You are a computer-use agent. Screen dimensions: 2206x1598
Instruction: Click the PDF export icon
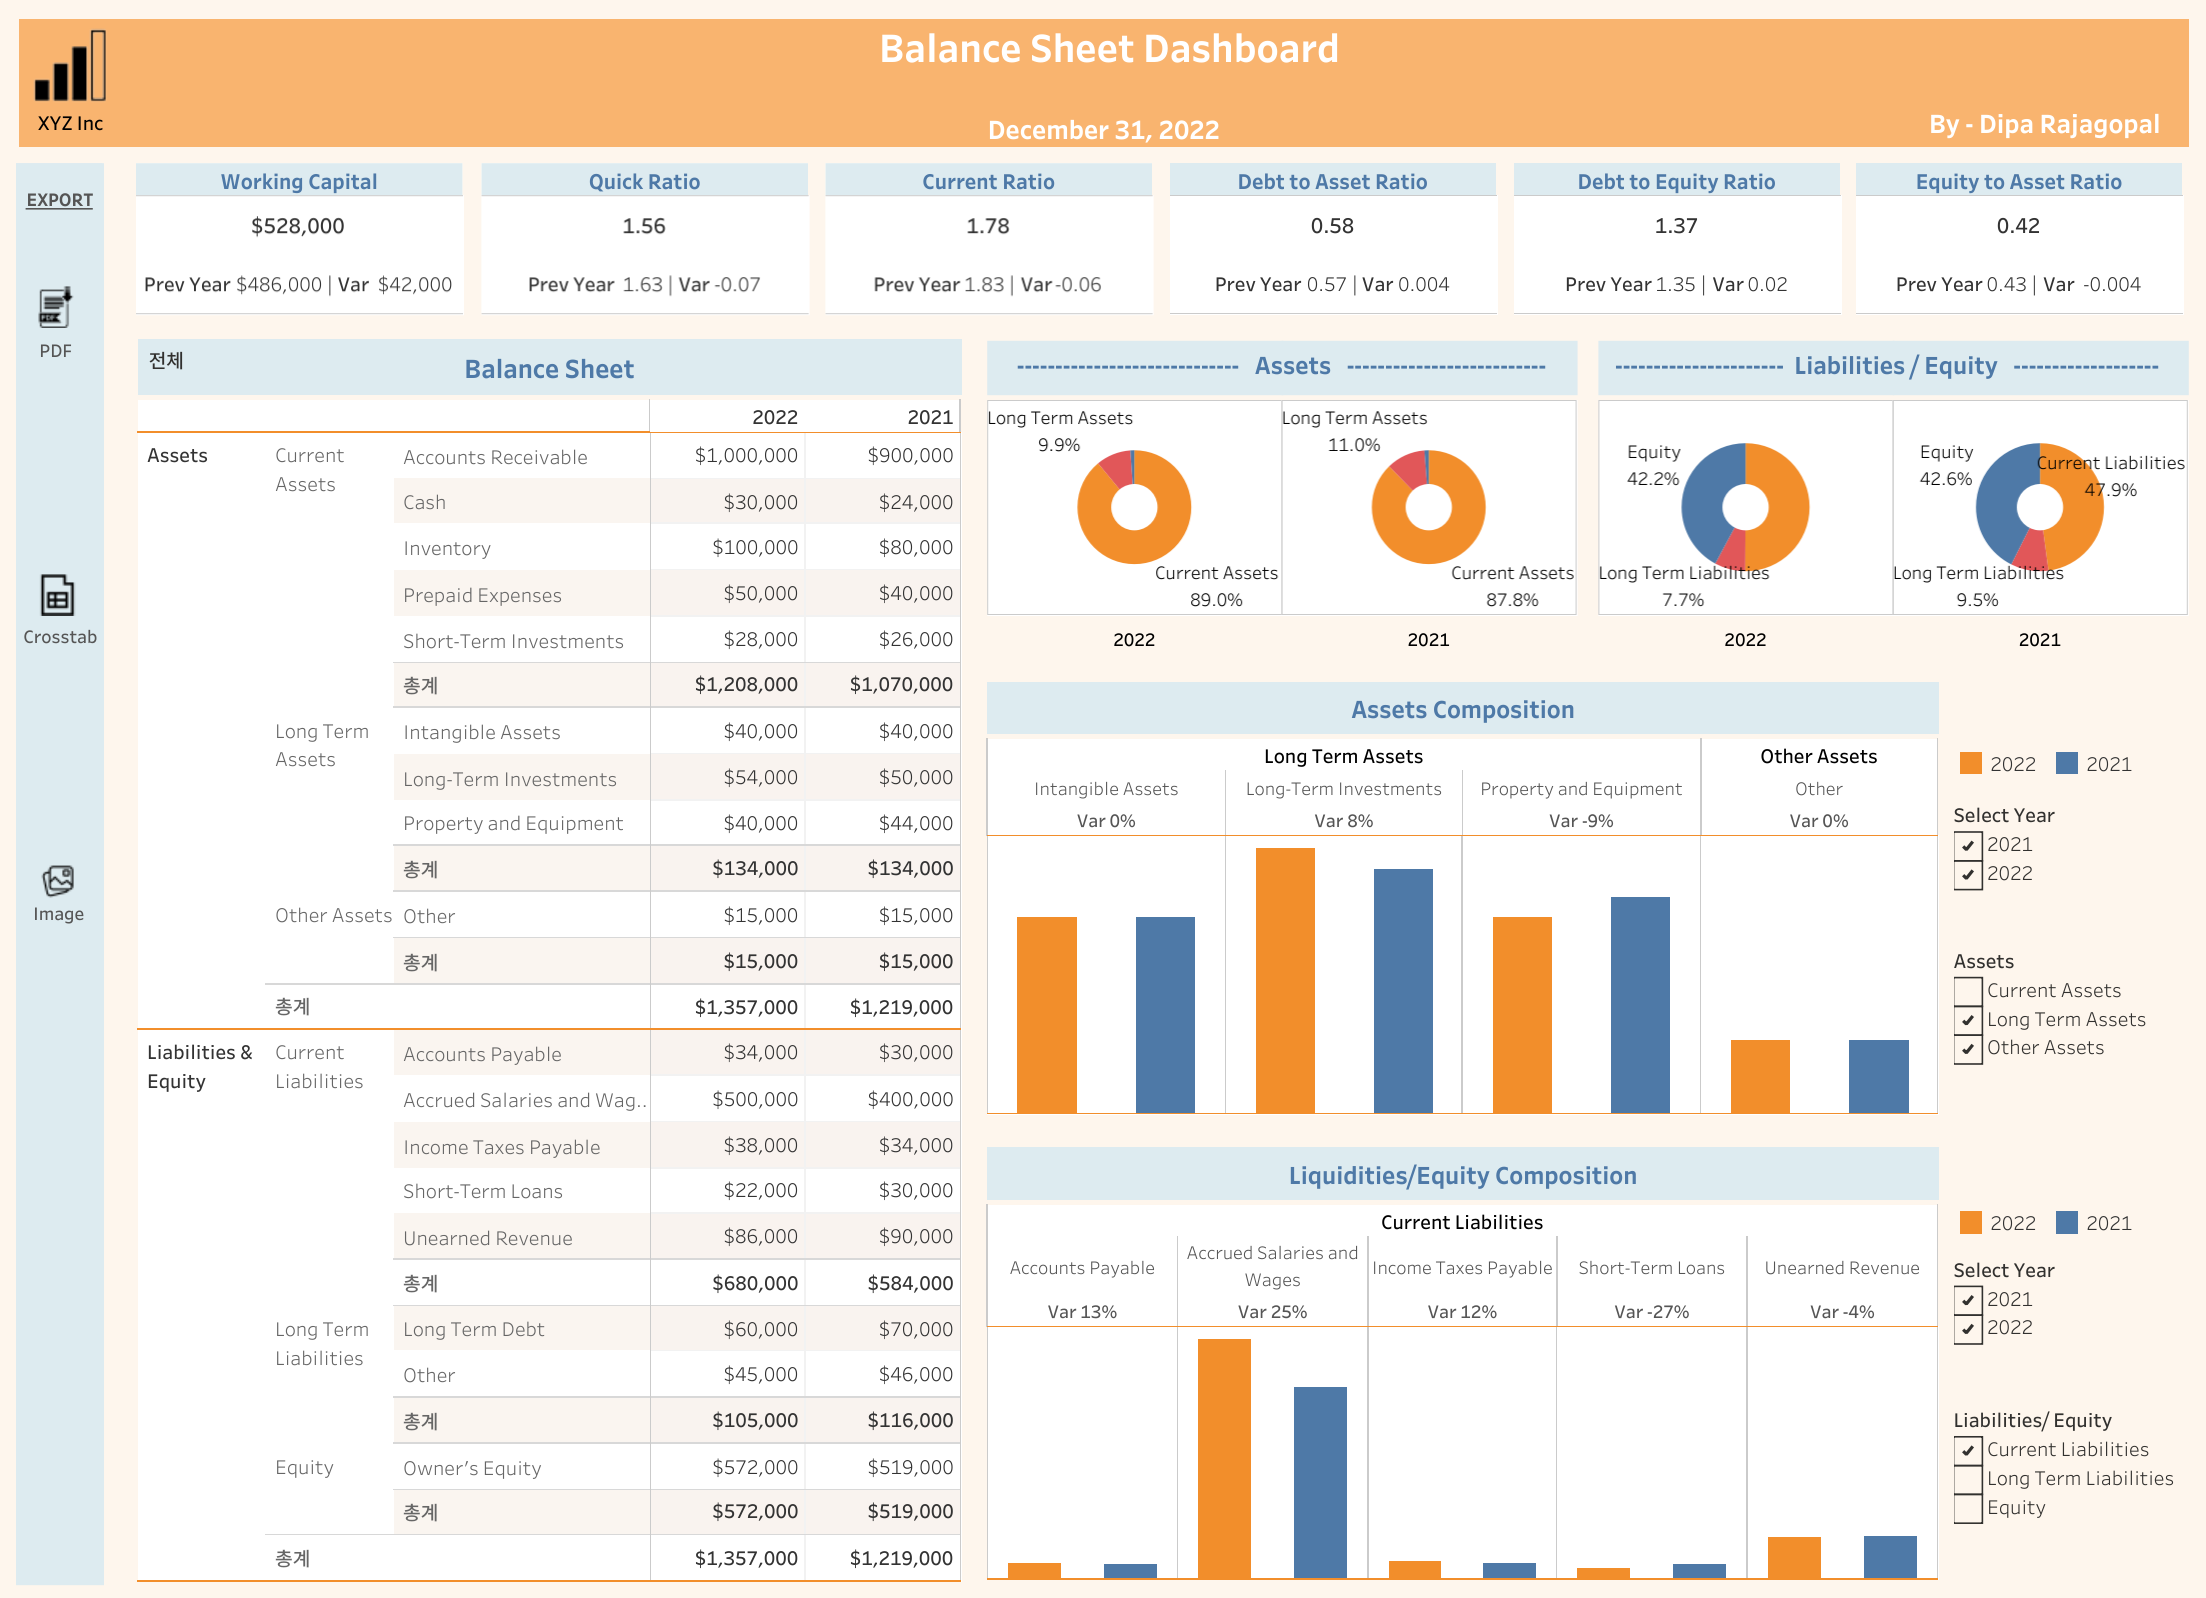(x=56, y=308)
